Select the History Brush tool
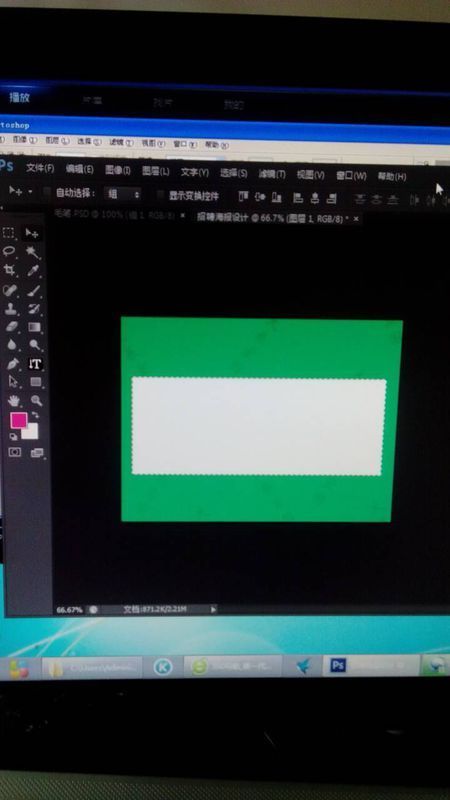This screenshot has width=450, height=800. tap(34, 309)
